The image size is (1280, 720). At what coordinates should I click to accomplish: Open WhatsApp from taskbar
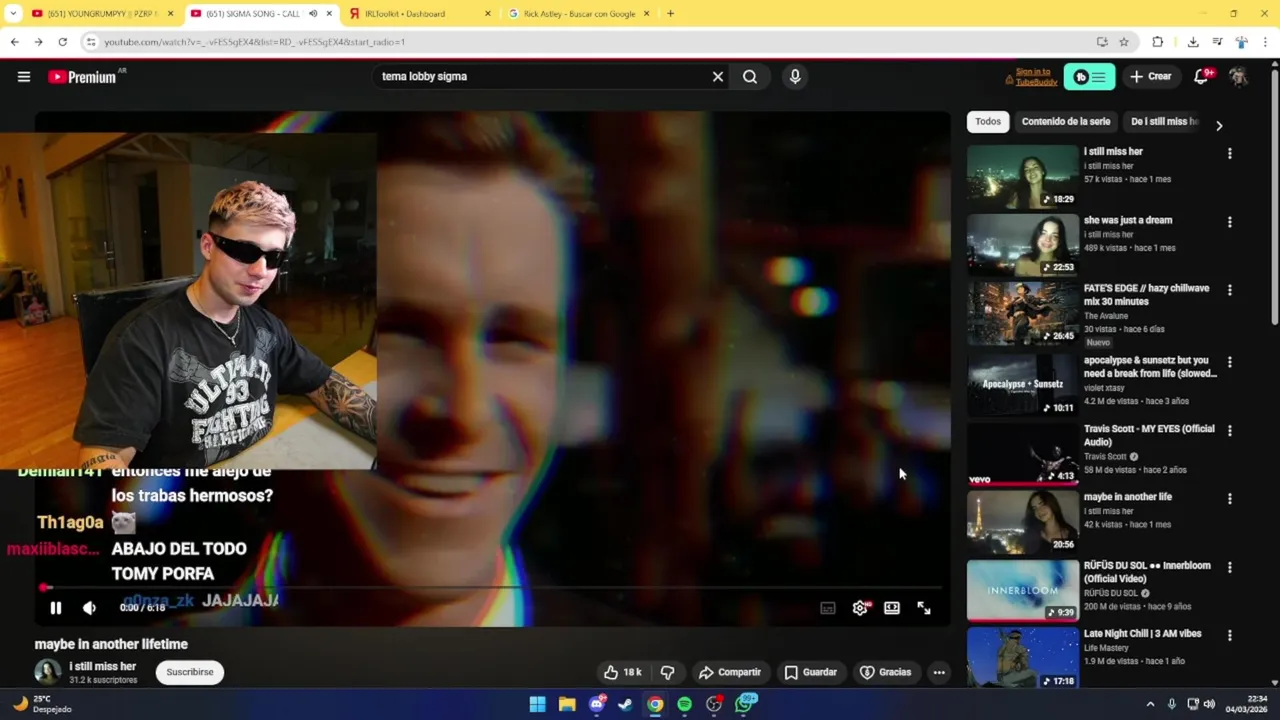pyautogui.click(x=744, y=704)
